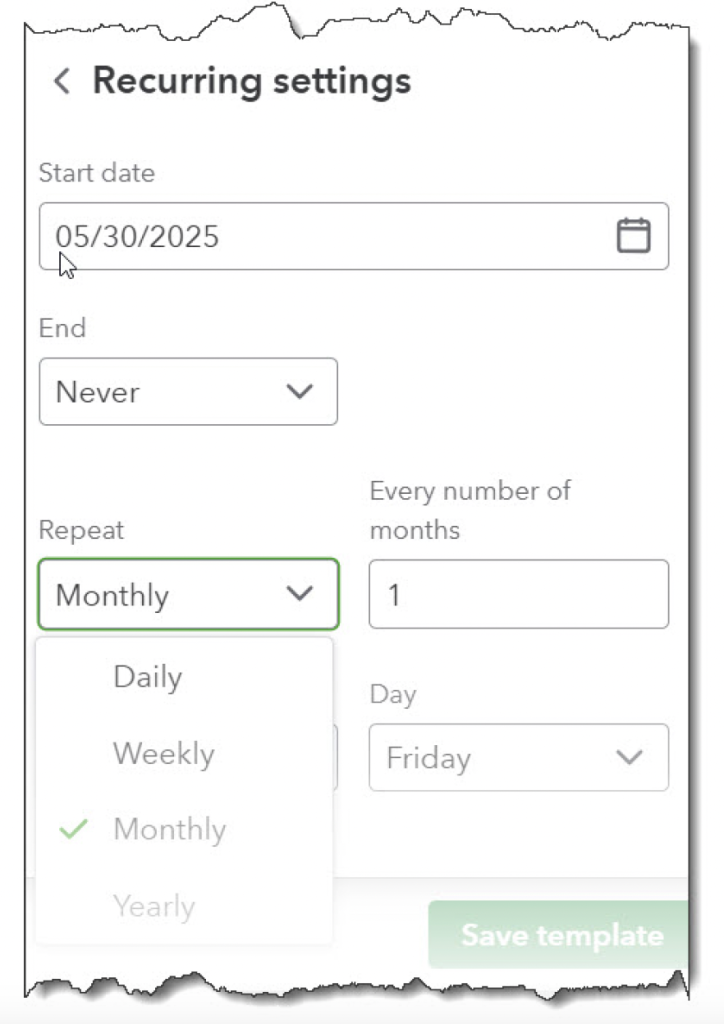Click the Start date label
Screen dimensions: 724x1024
[x=97, y=173]
